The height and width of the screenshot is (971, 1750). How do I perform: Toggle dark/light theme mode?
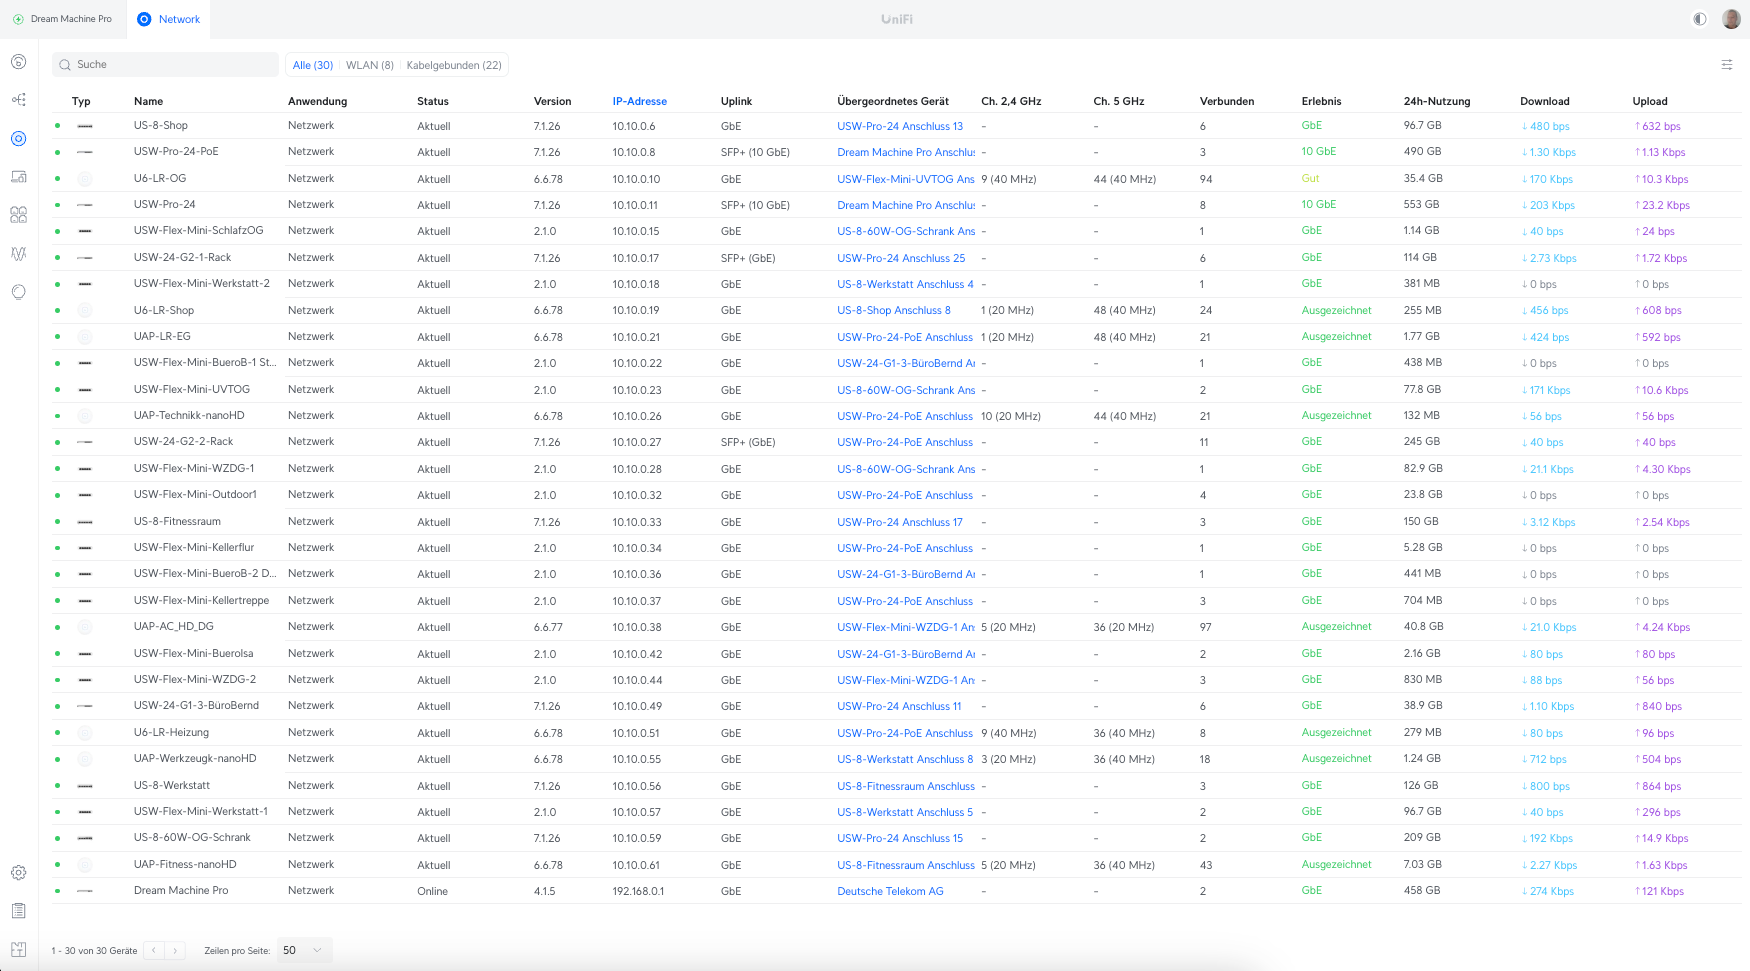point(1699,19)
